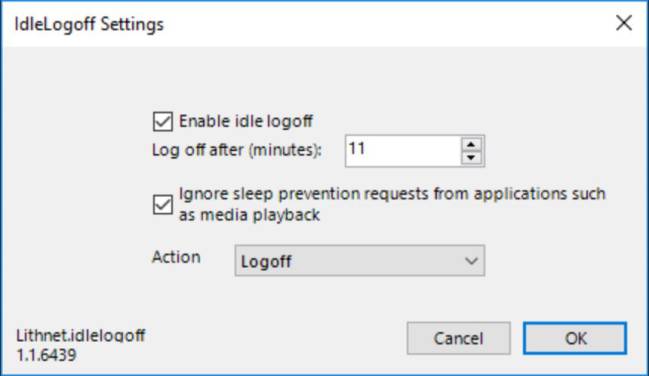Toggle the Enable idle logoff checkbox

[x=163, y=122]
